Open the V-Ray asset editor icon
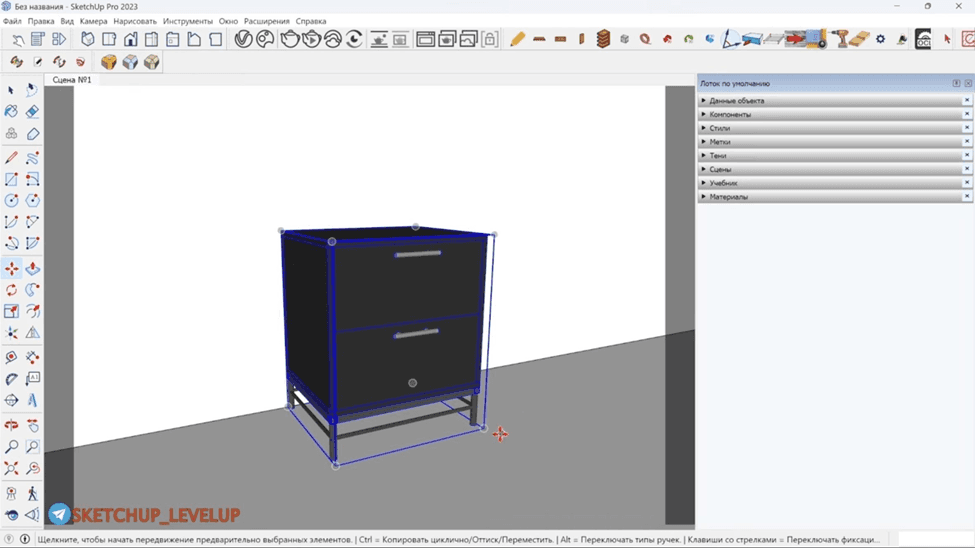975x548 pixels. [x=244, y=39]
